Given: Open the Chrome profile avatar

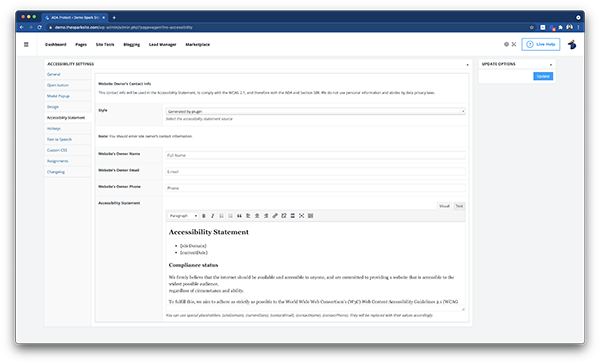Looking at the screenshot, I should click(x=569, y=27).
